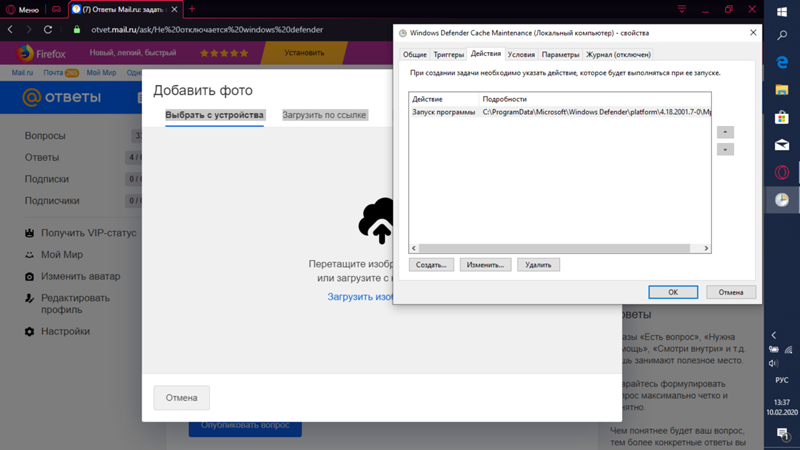Open the Mail.ru portal link
This screenshot has height=450, width=800.
(22, 72)
